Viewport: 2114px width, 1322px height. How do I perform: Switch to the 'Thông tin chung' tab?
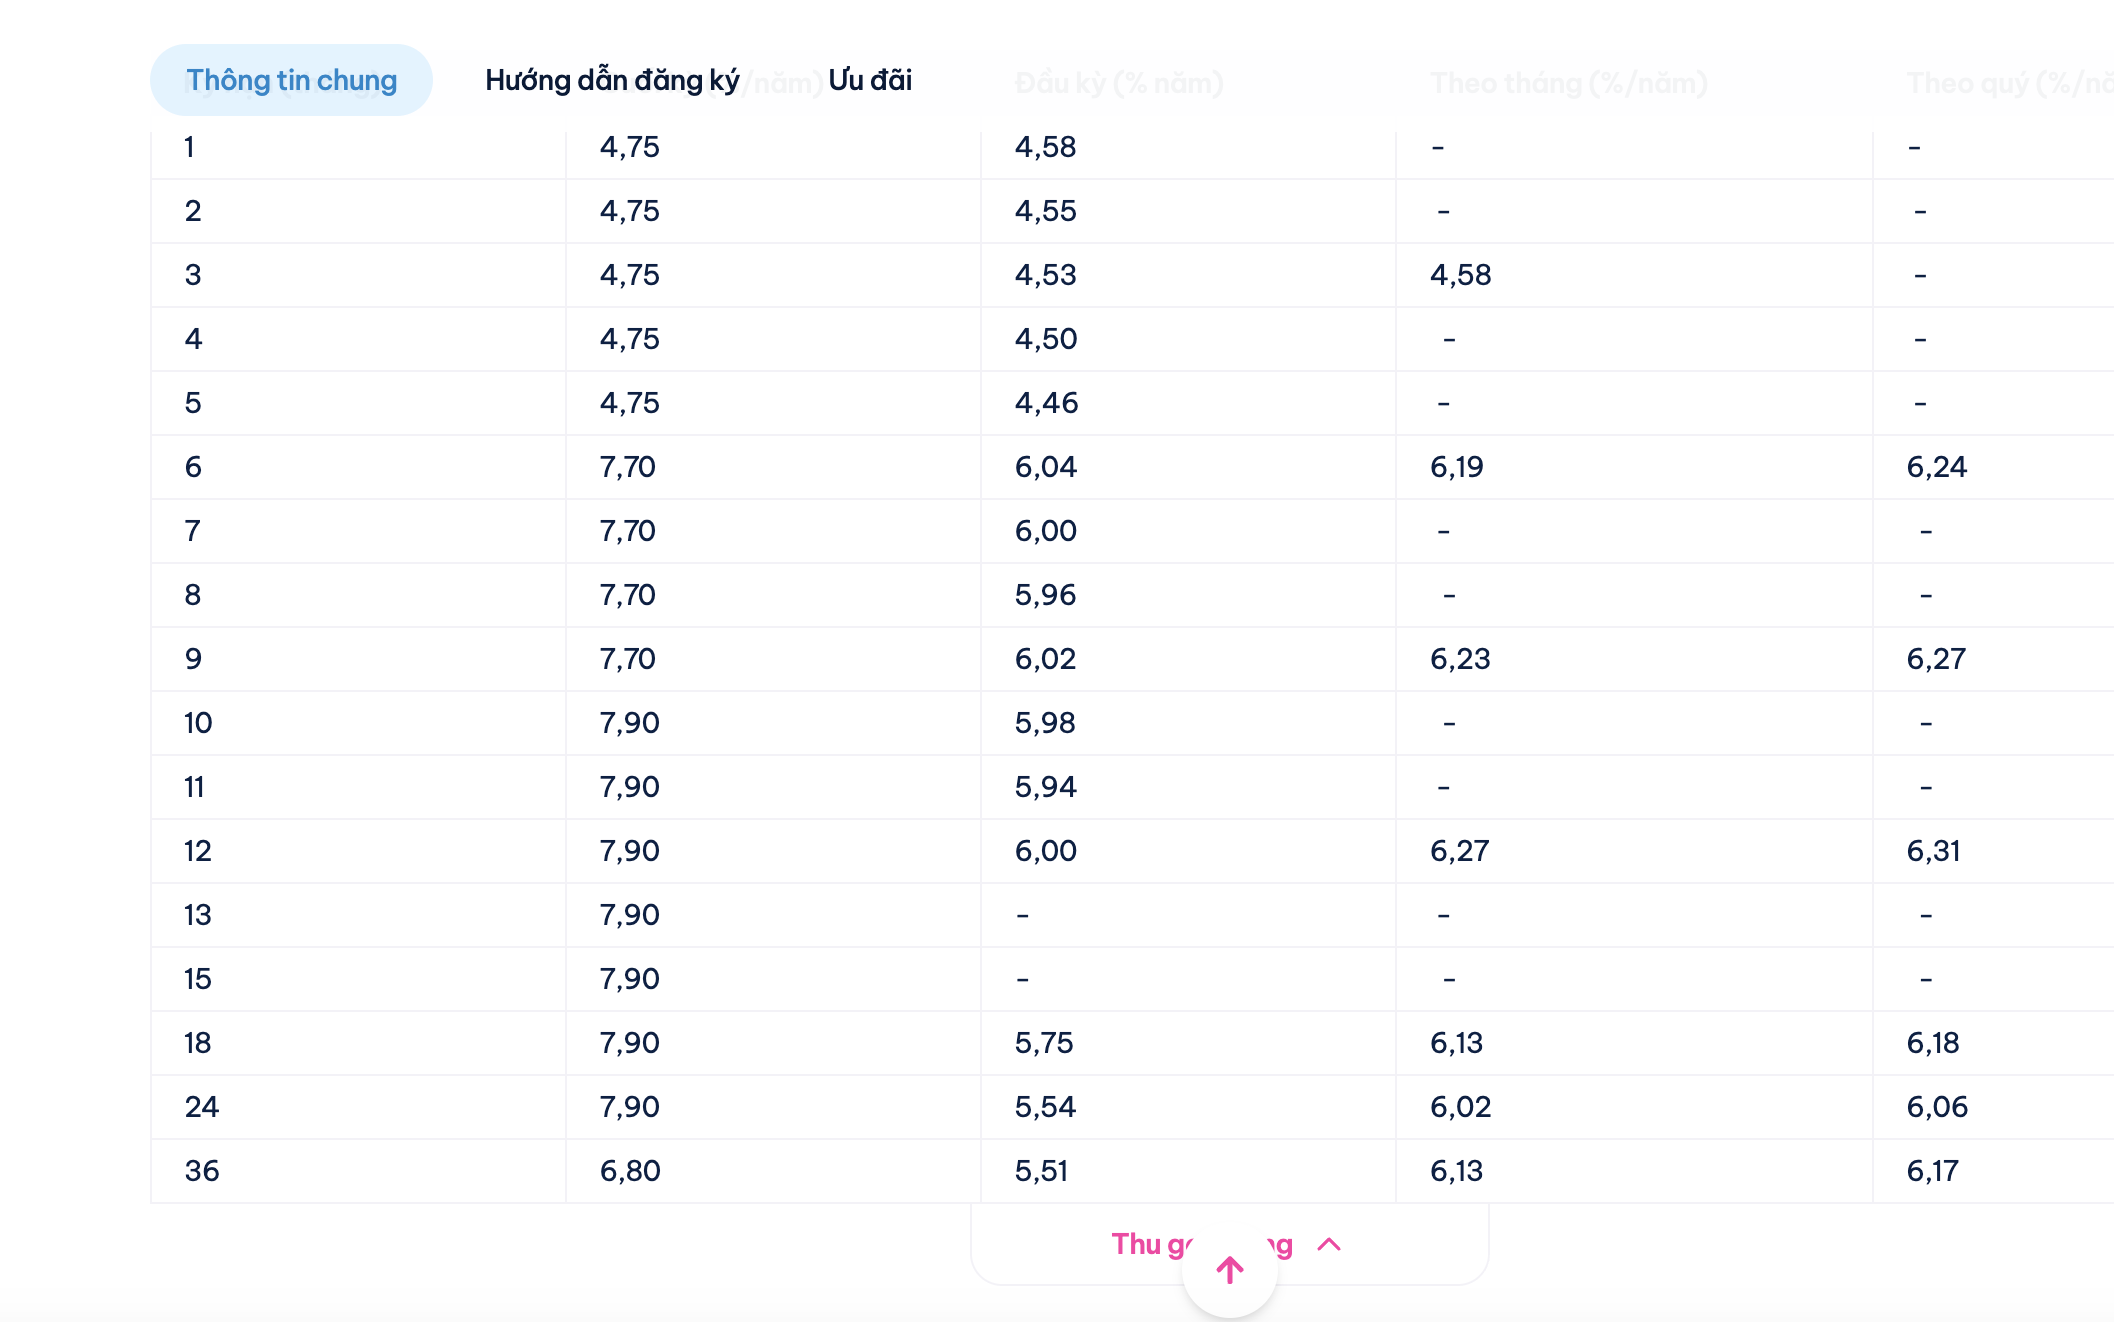click(291, 80)
